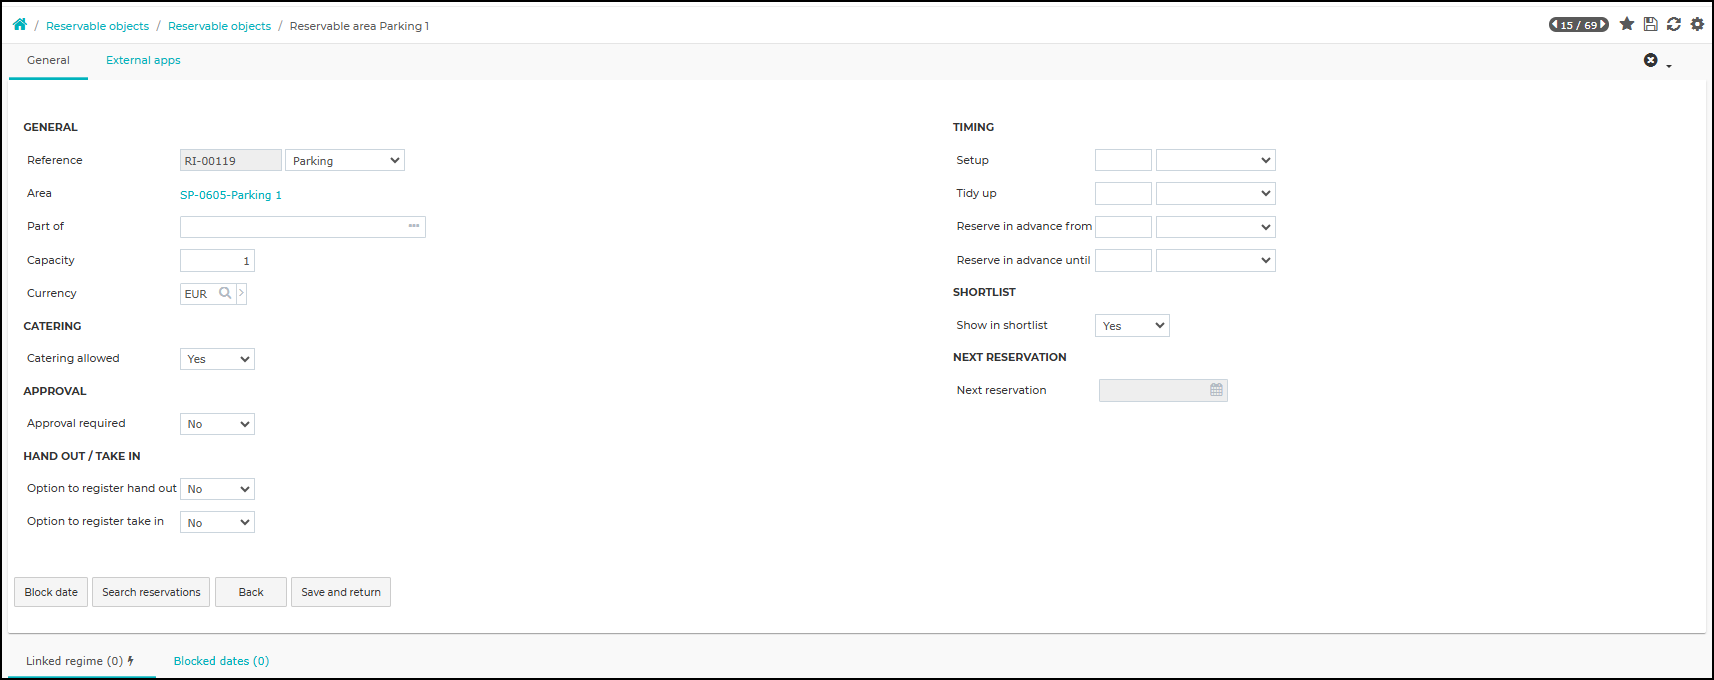Viewport: 1714px width, 680px height.
Task: Switch to the External apps tab
Action: 143,60
